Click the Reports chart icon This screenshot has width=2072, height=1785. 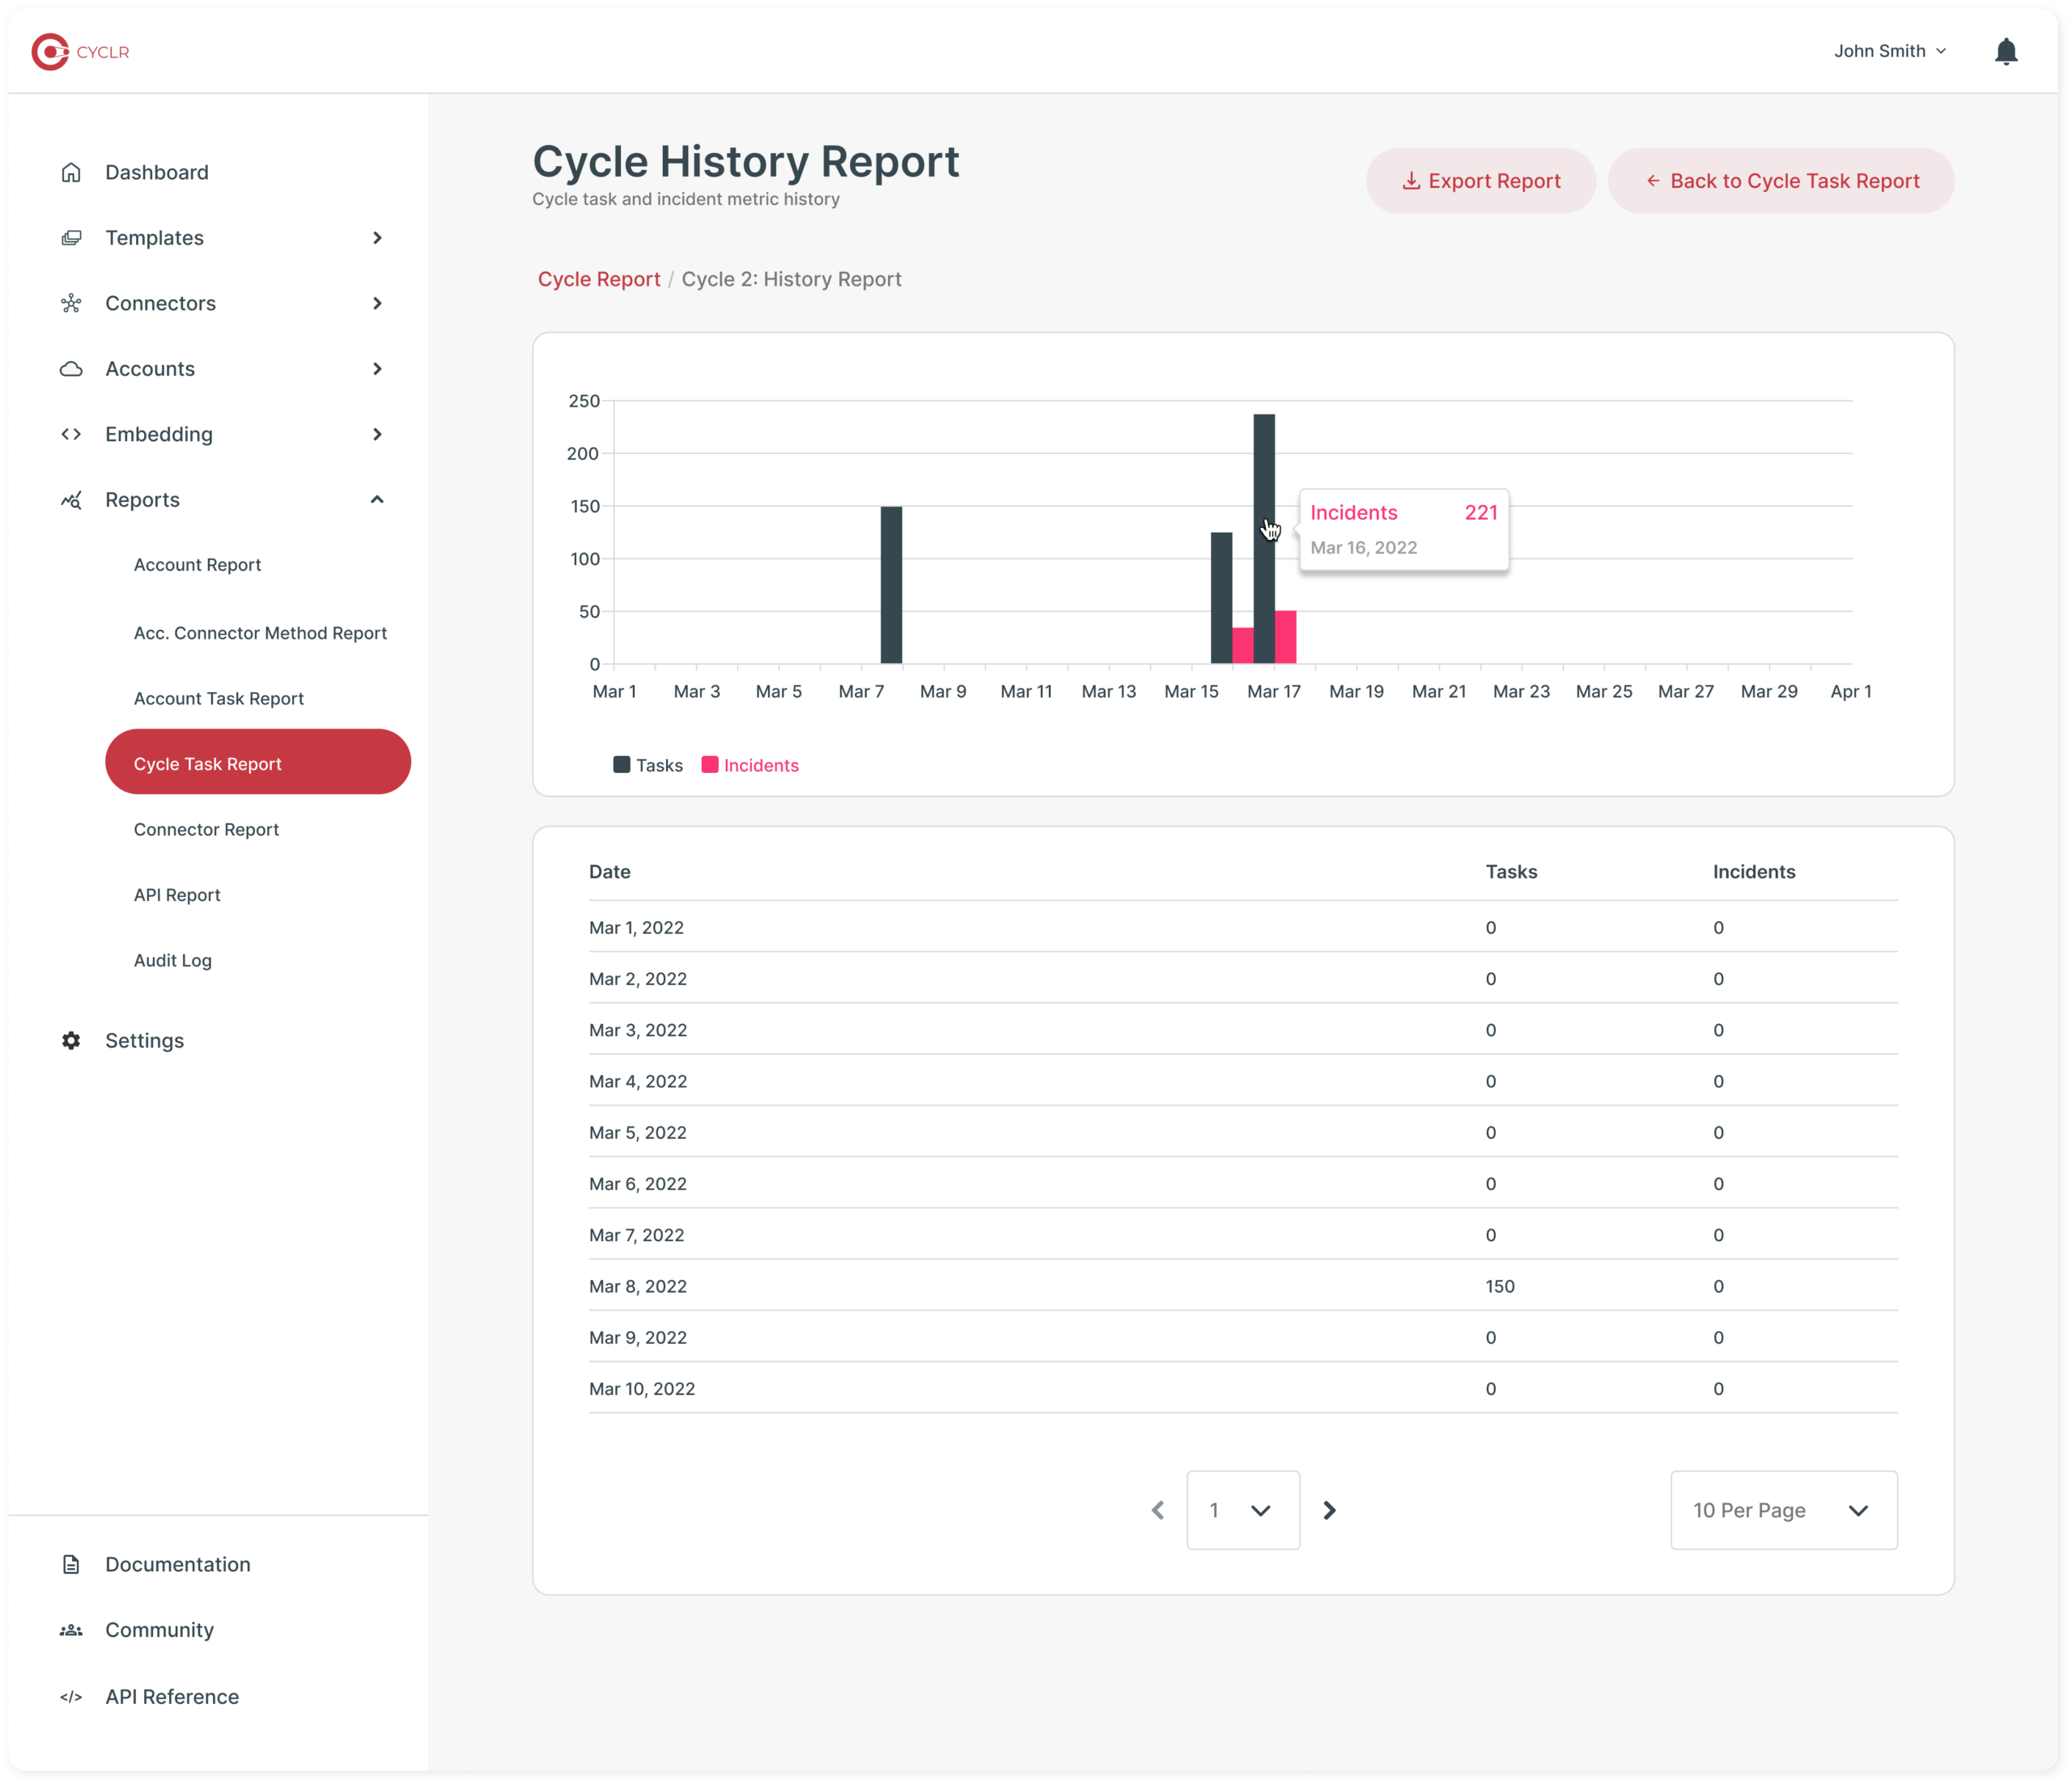pyautogui.click(x=71, y=500)
